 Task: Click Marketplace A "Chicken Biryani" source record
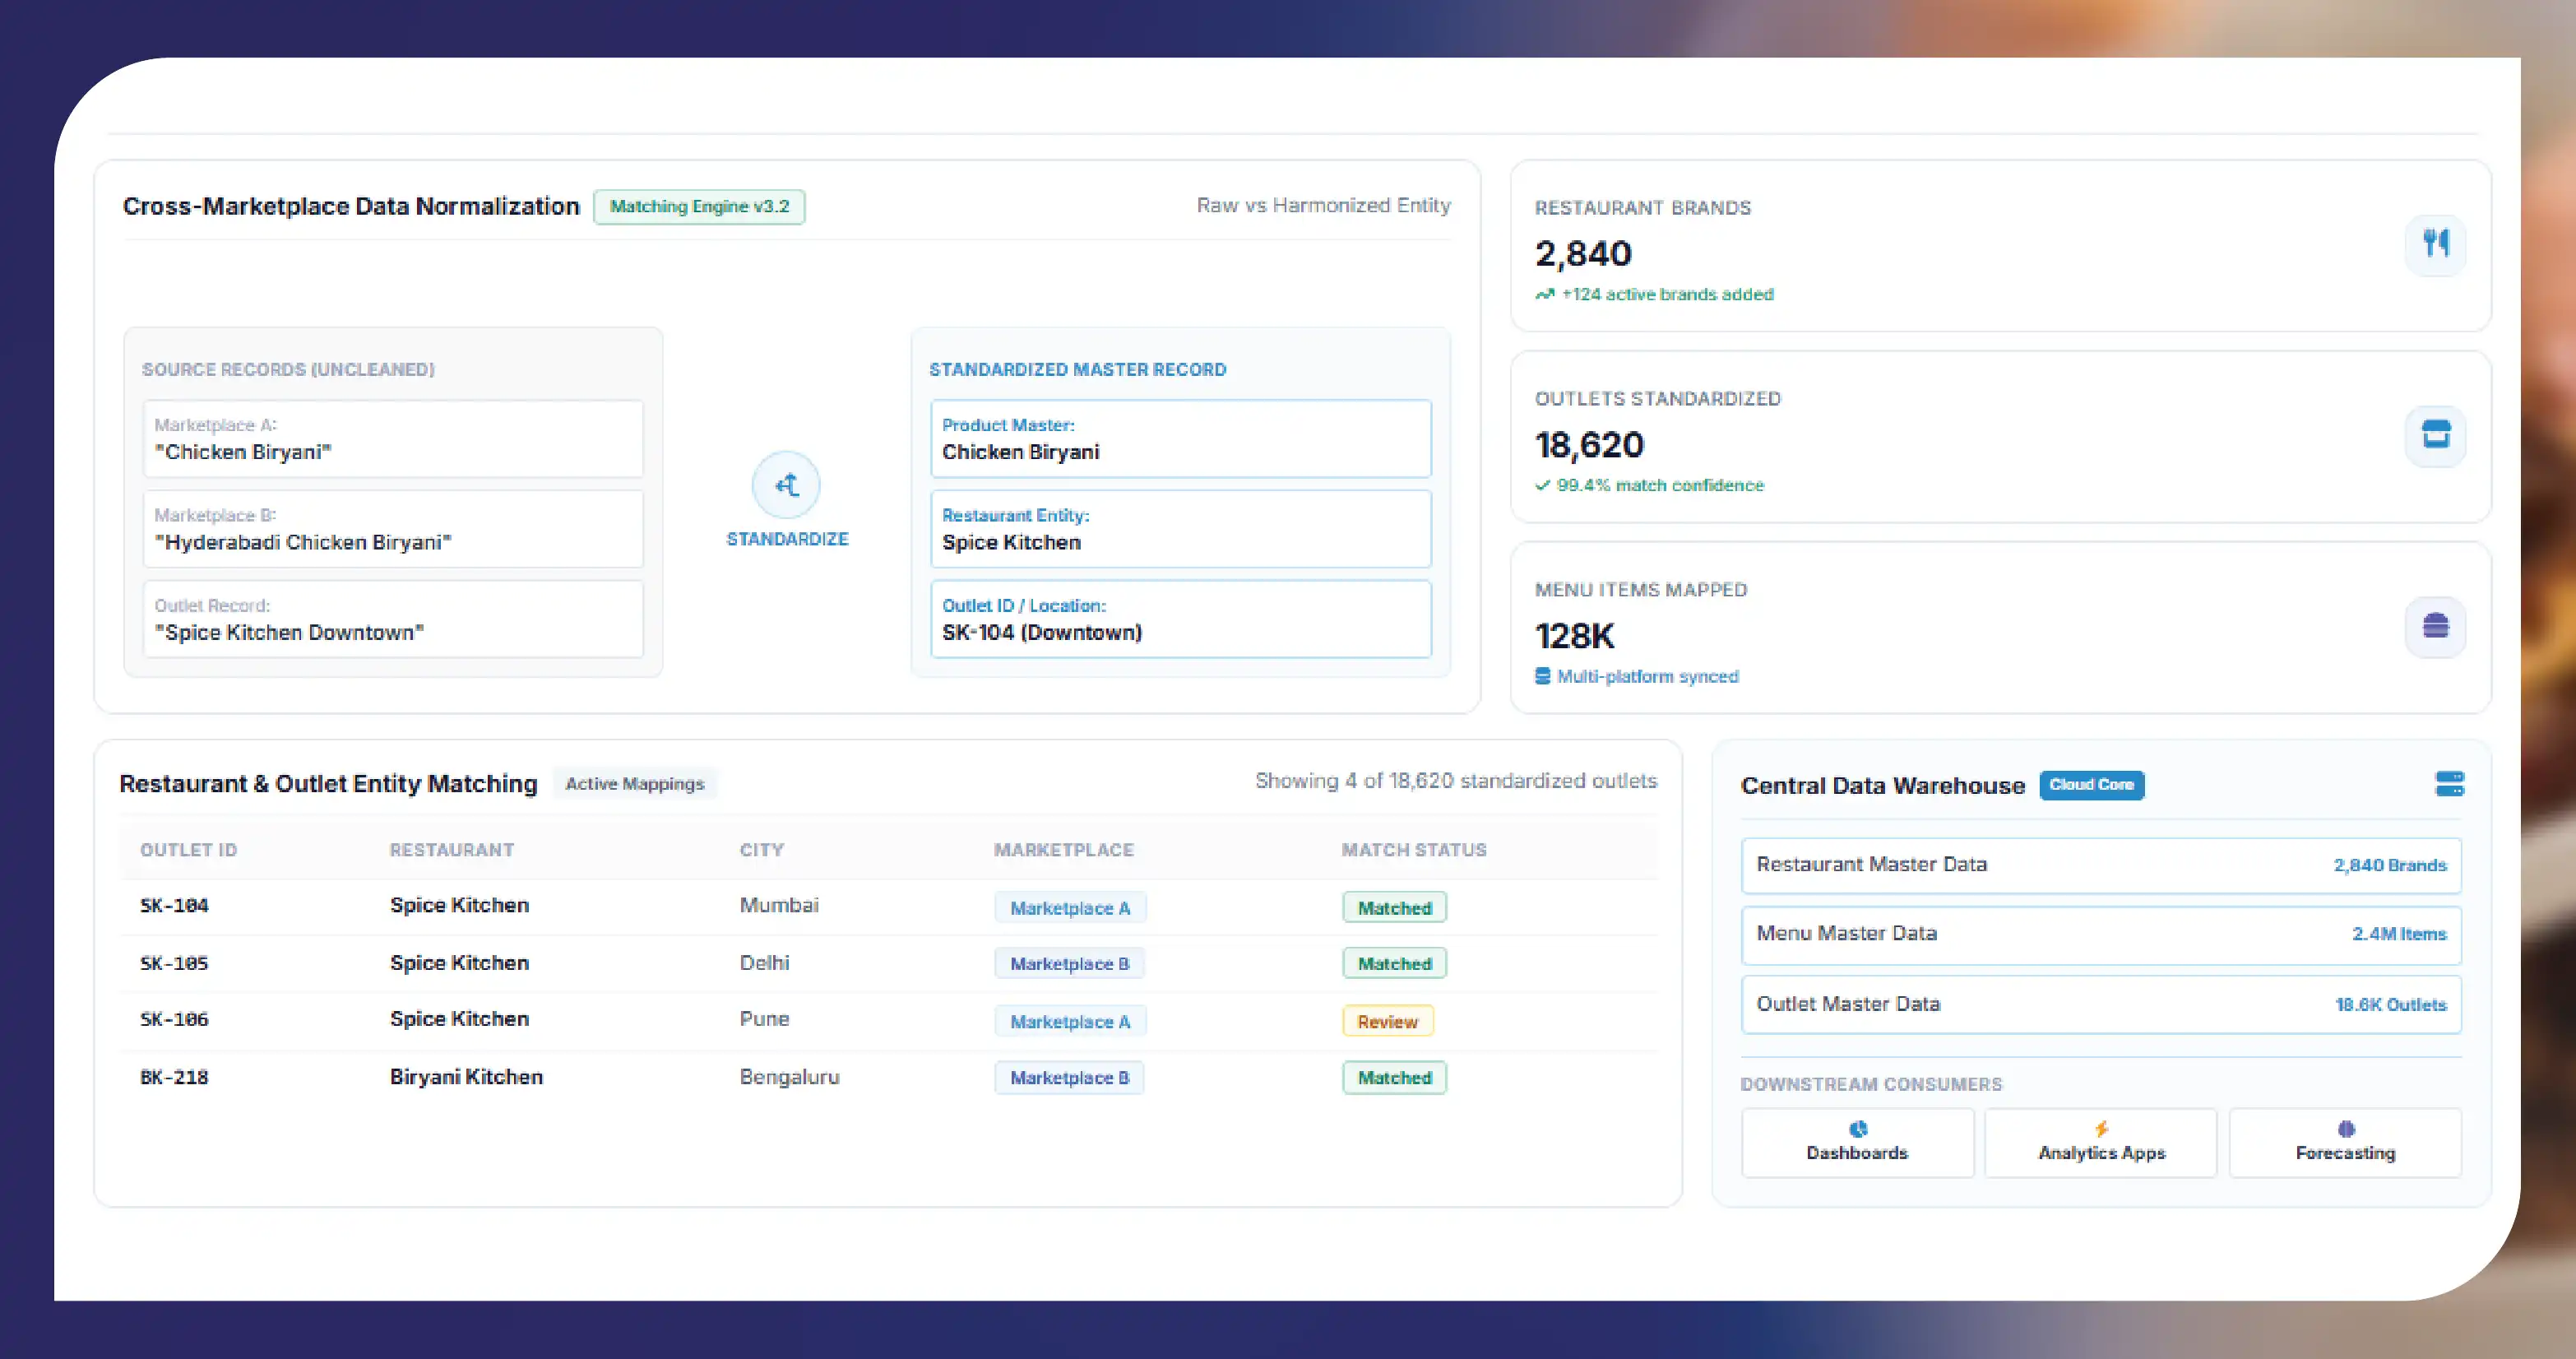393,439
